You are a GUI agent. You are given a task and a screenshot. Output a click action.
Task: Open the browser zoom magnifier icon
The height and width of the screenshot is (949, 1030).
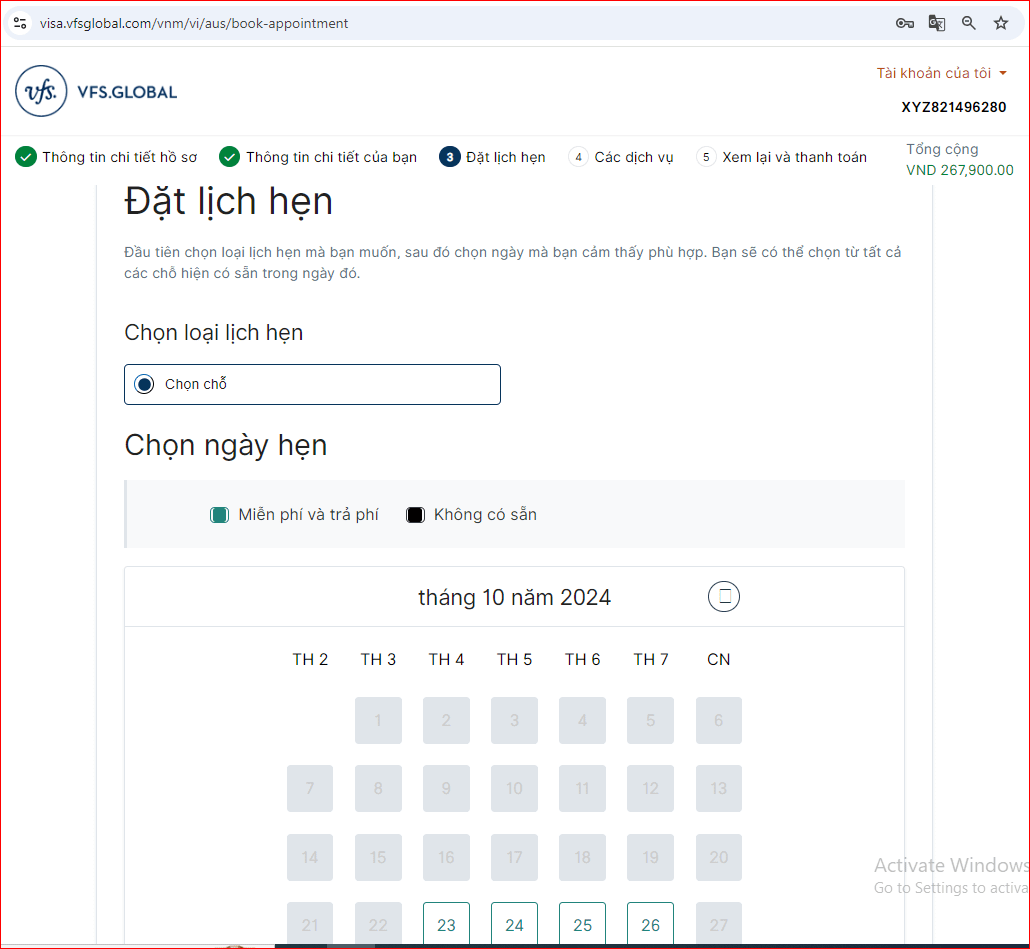[968, 23]
